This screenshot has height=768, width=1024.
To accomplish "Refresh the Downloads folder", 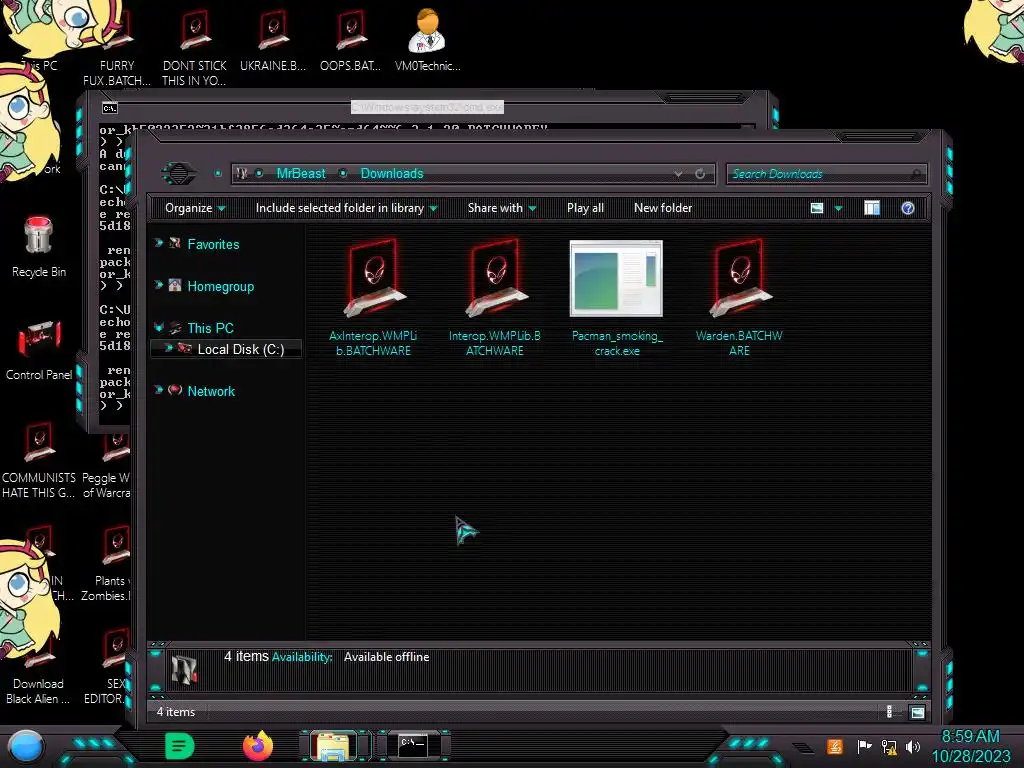I will pos(700,174).
